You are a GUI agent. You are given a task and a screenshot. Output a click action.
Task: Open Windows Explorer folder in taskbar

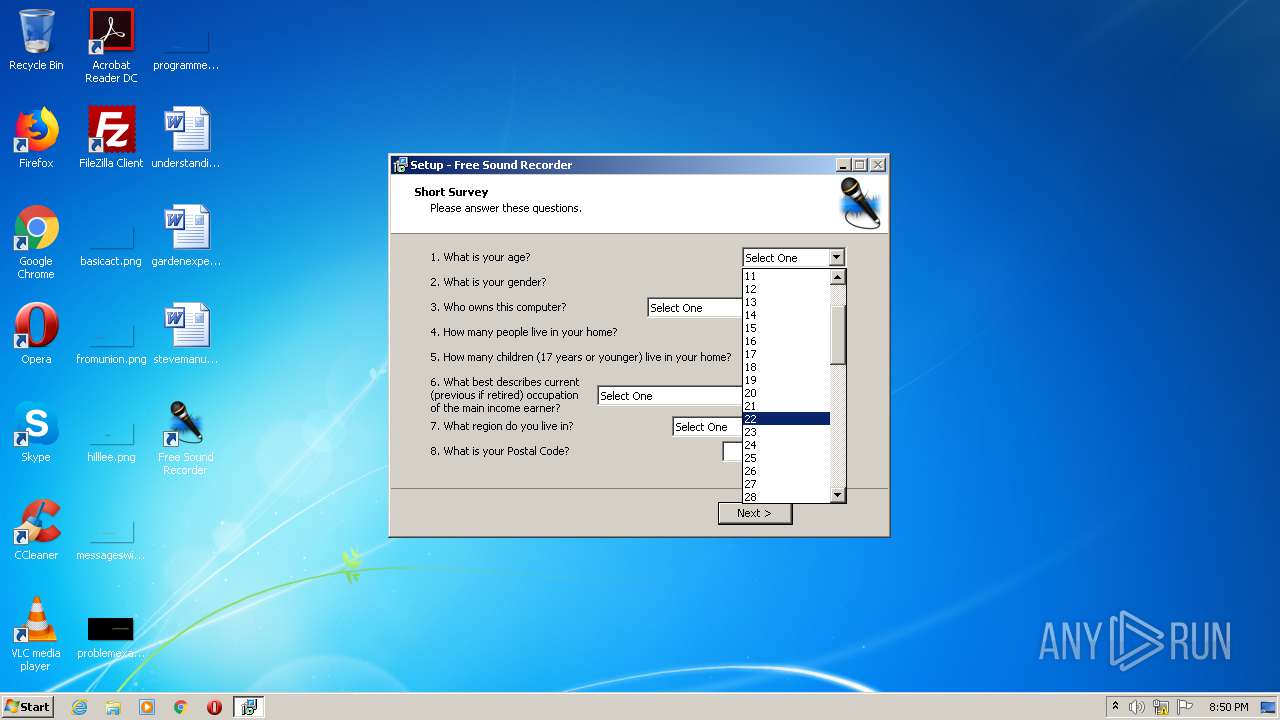[113, 707]
